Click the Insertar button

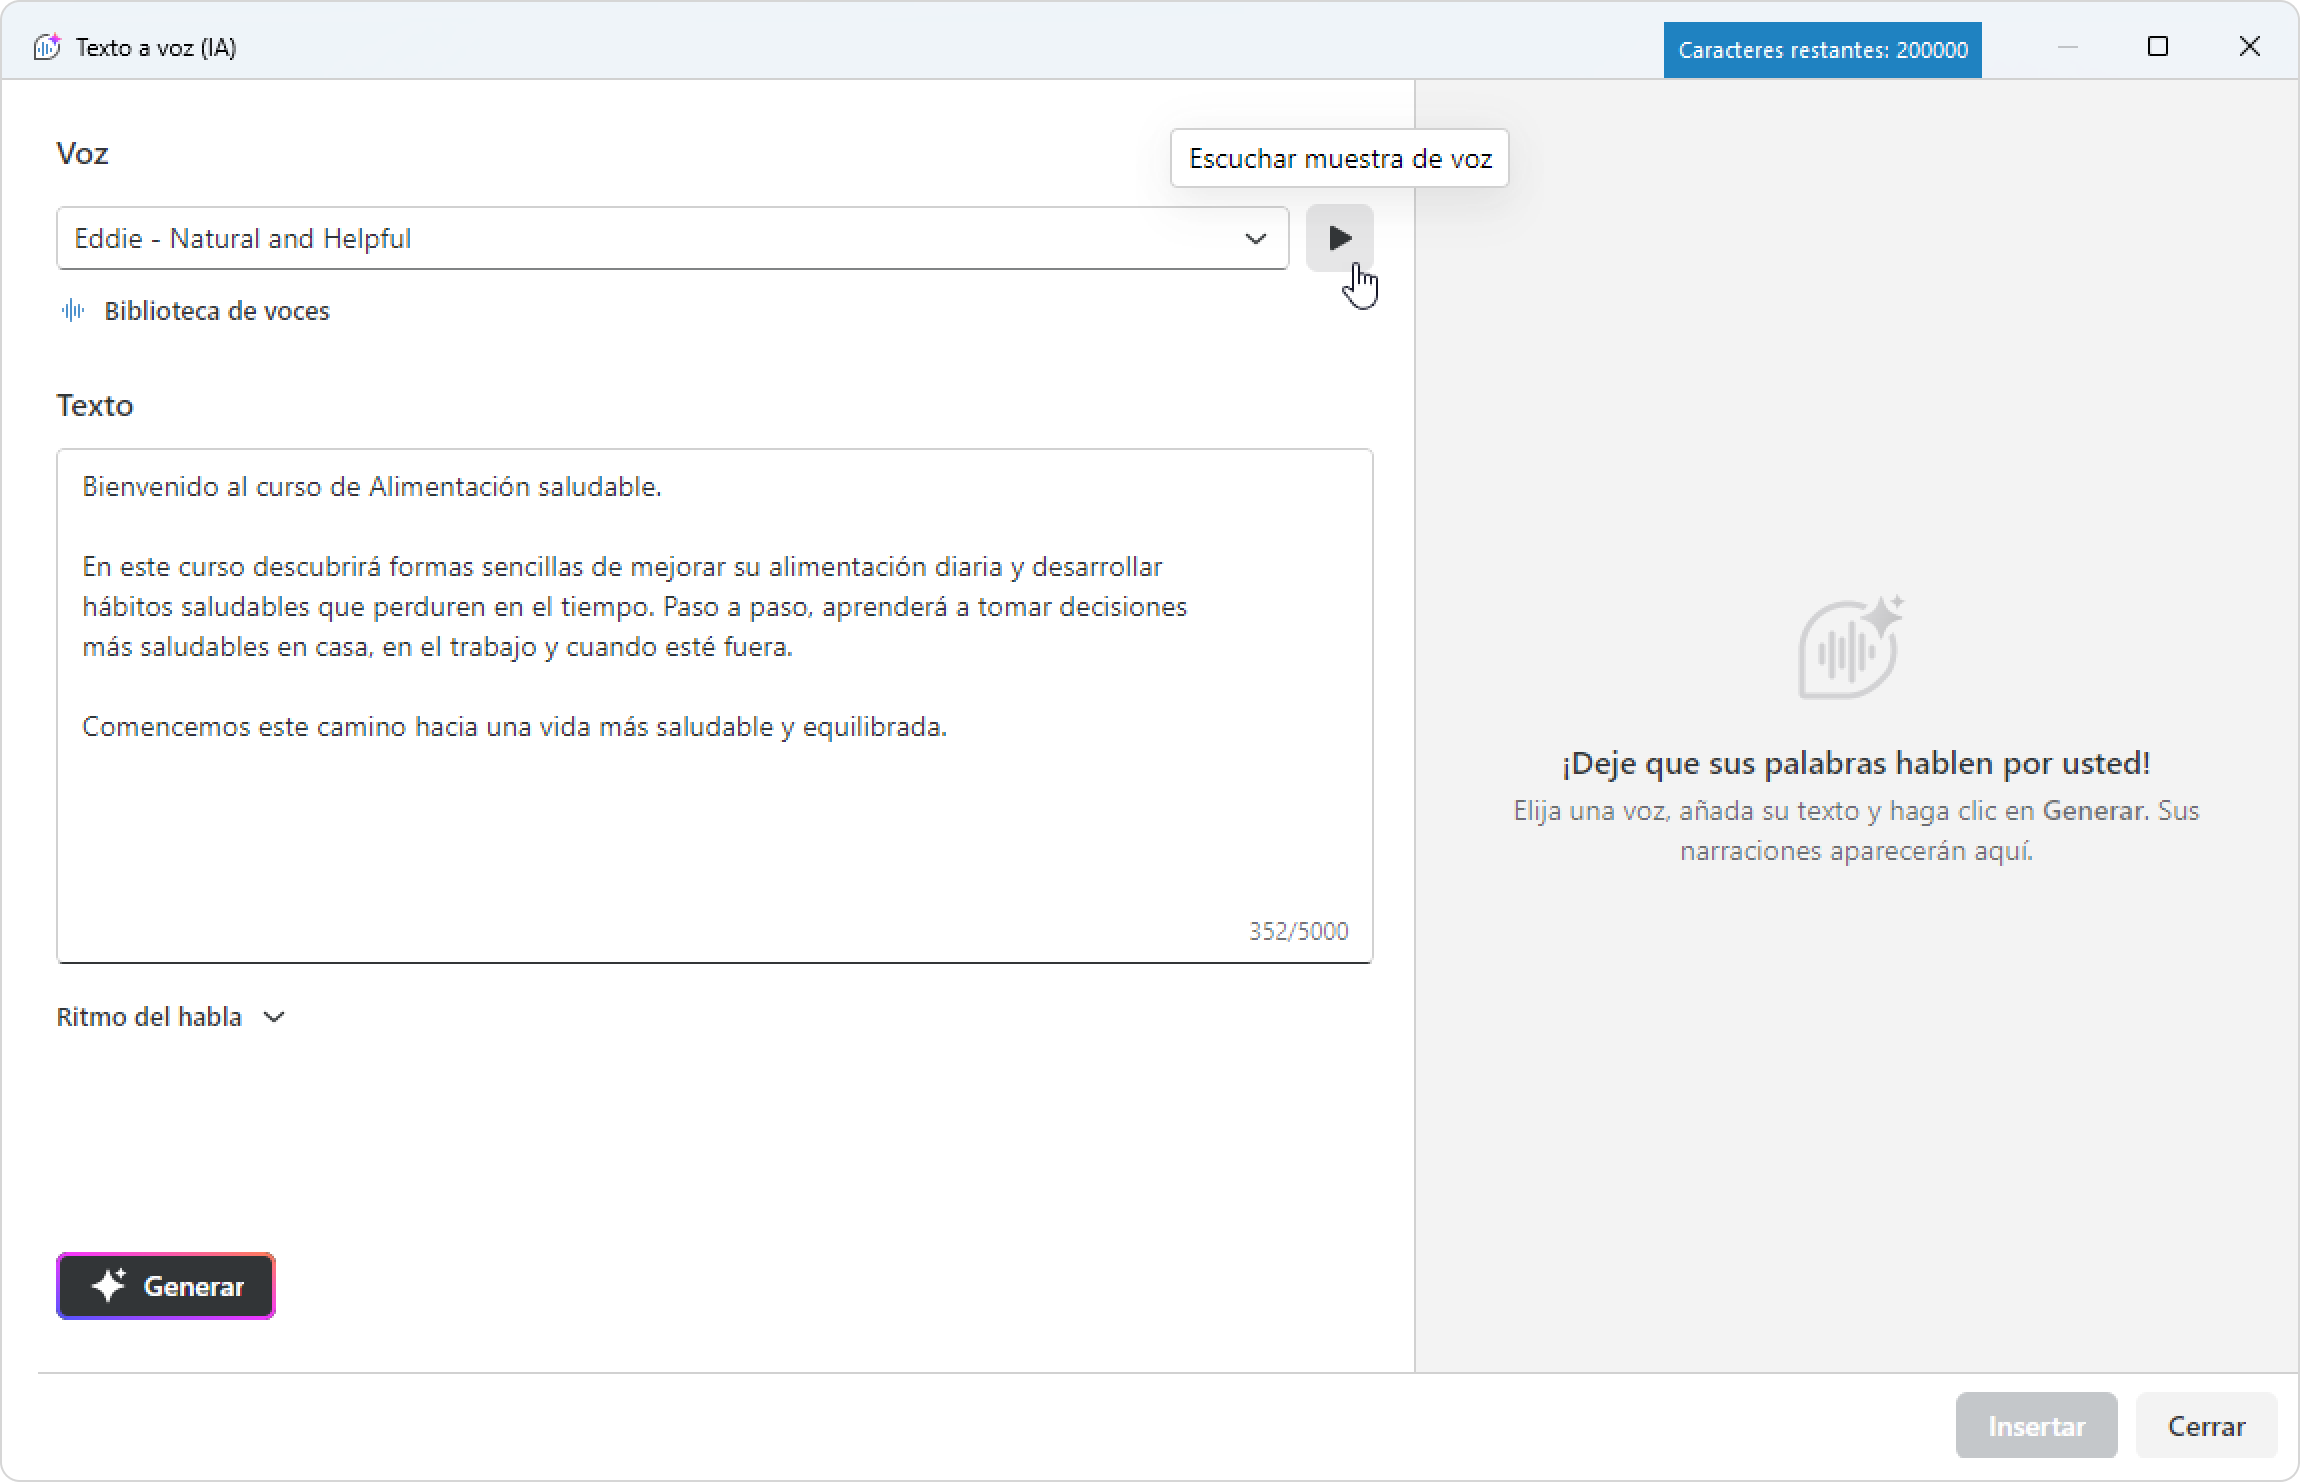[2036, 1426]
